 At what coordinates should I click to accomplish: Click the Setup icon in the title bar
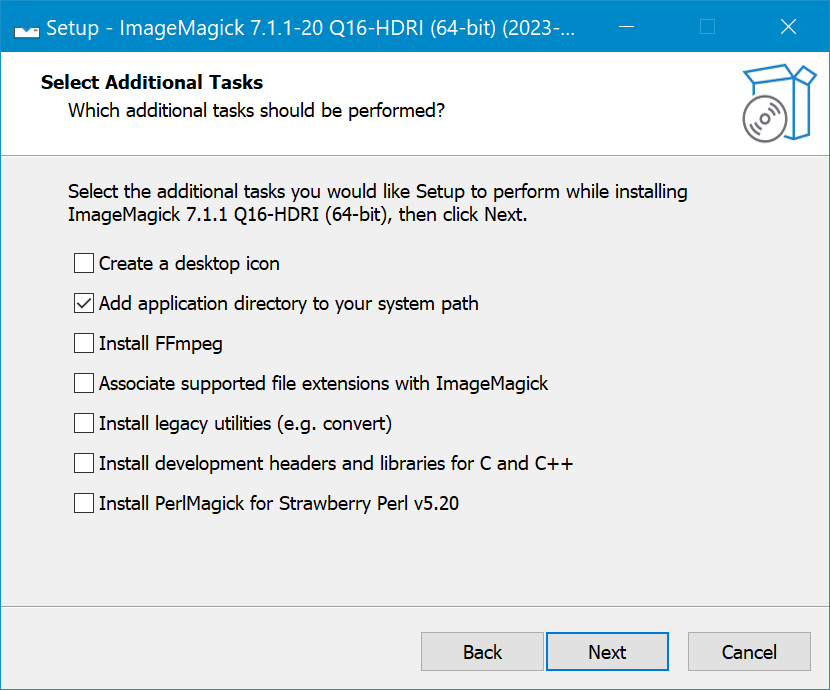click(x=26, y=28)
